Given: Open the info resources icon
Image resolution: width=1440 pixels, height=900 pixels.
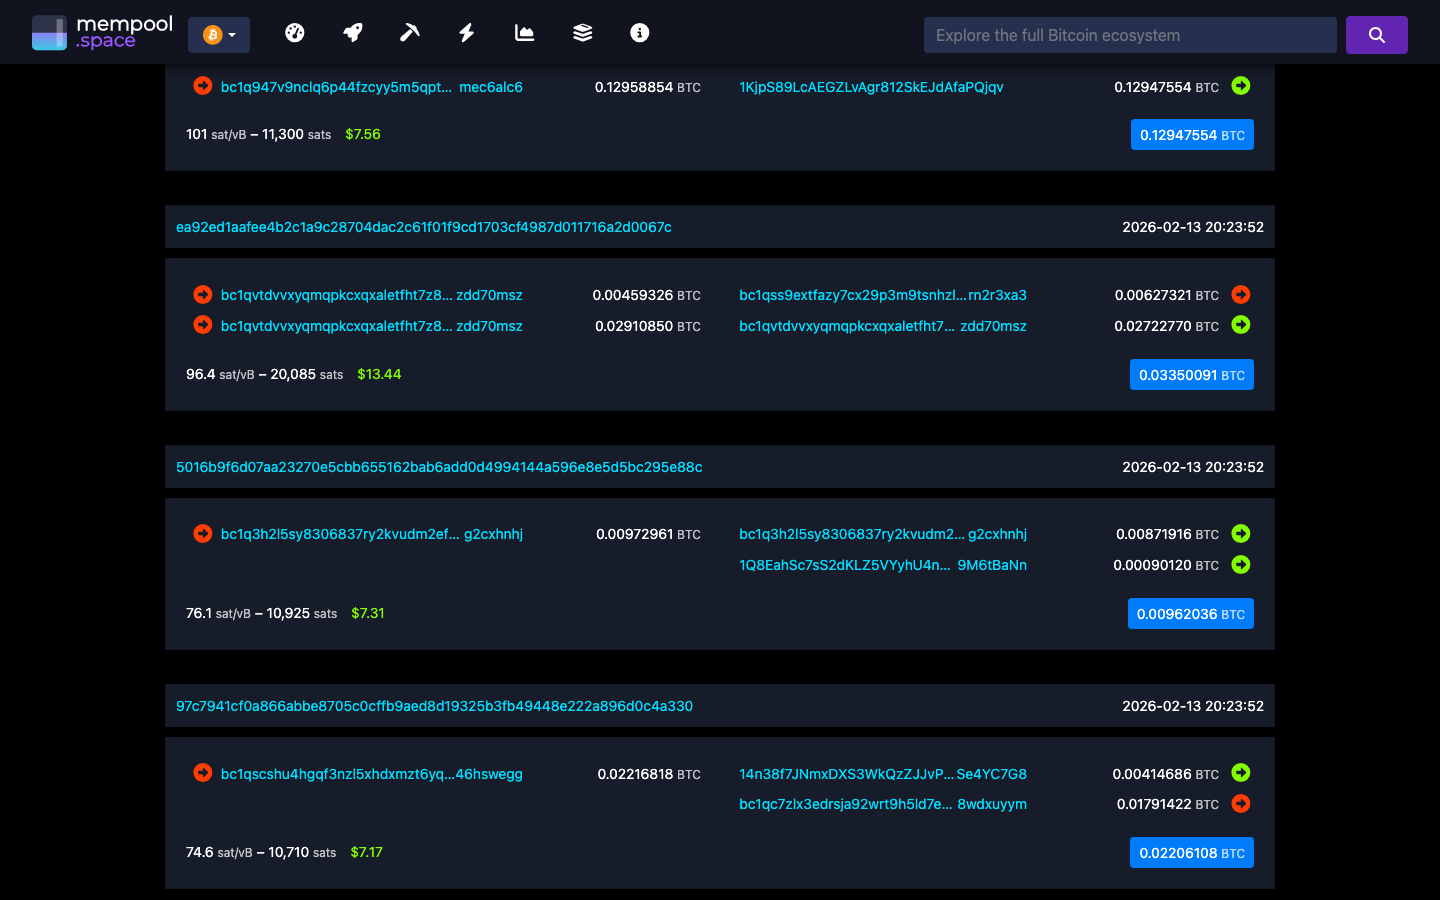Looking at the screenshot, I should point(638,32).
